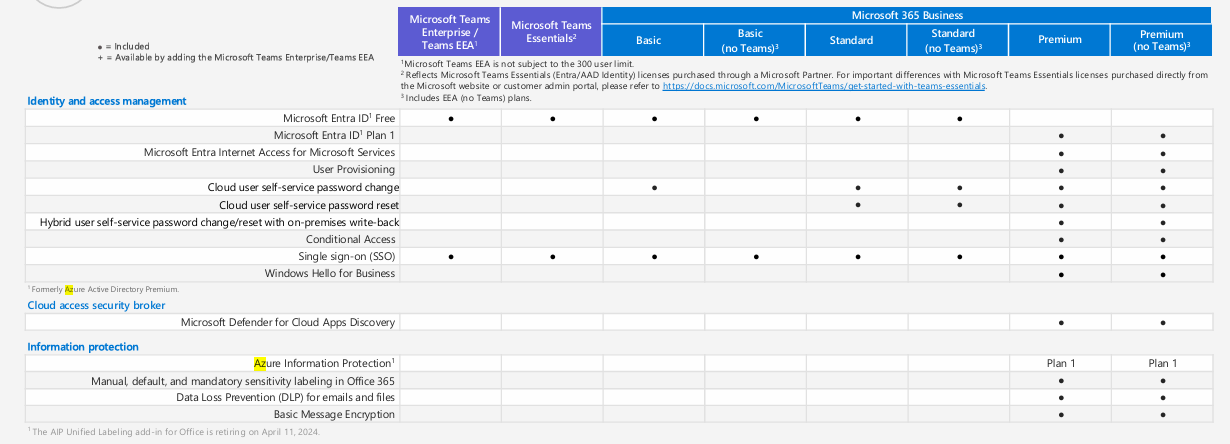Select the AIP Unified Labeling retirement footnote

pyautogui.click(x=173, y=431)
